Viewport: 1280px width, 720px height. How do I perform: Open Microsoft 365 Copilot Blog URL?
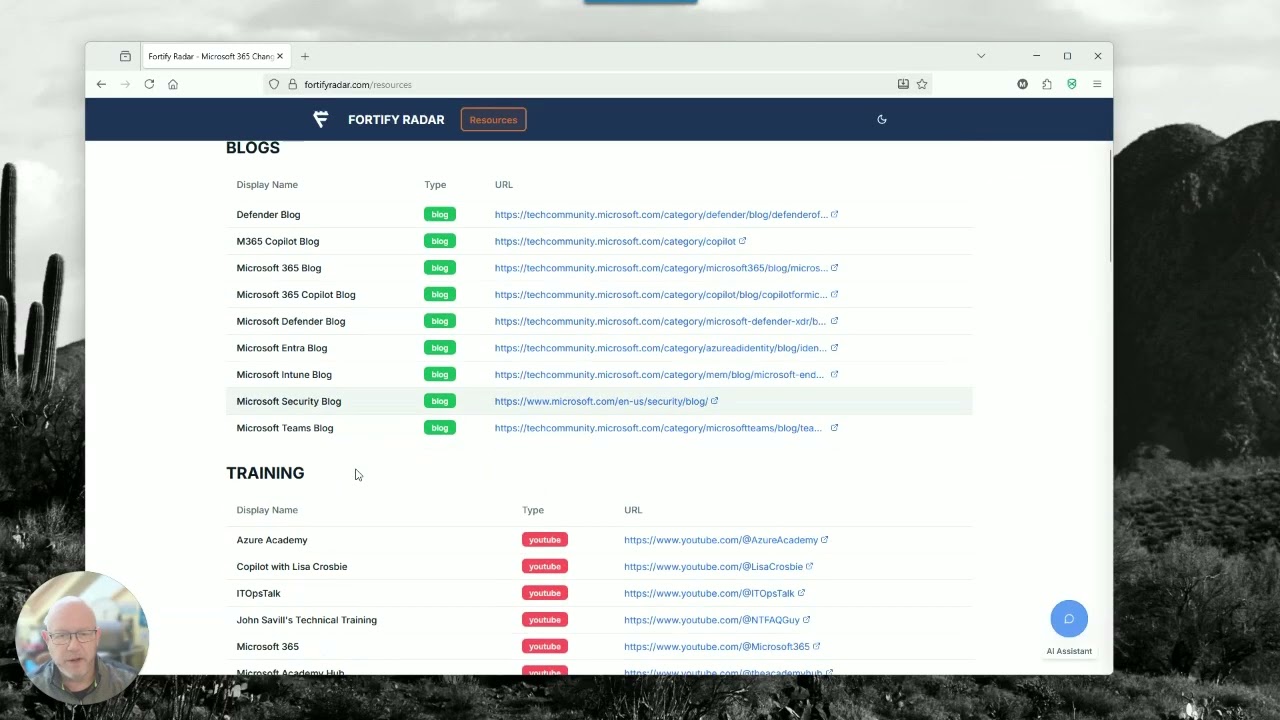666,295
